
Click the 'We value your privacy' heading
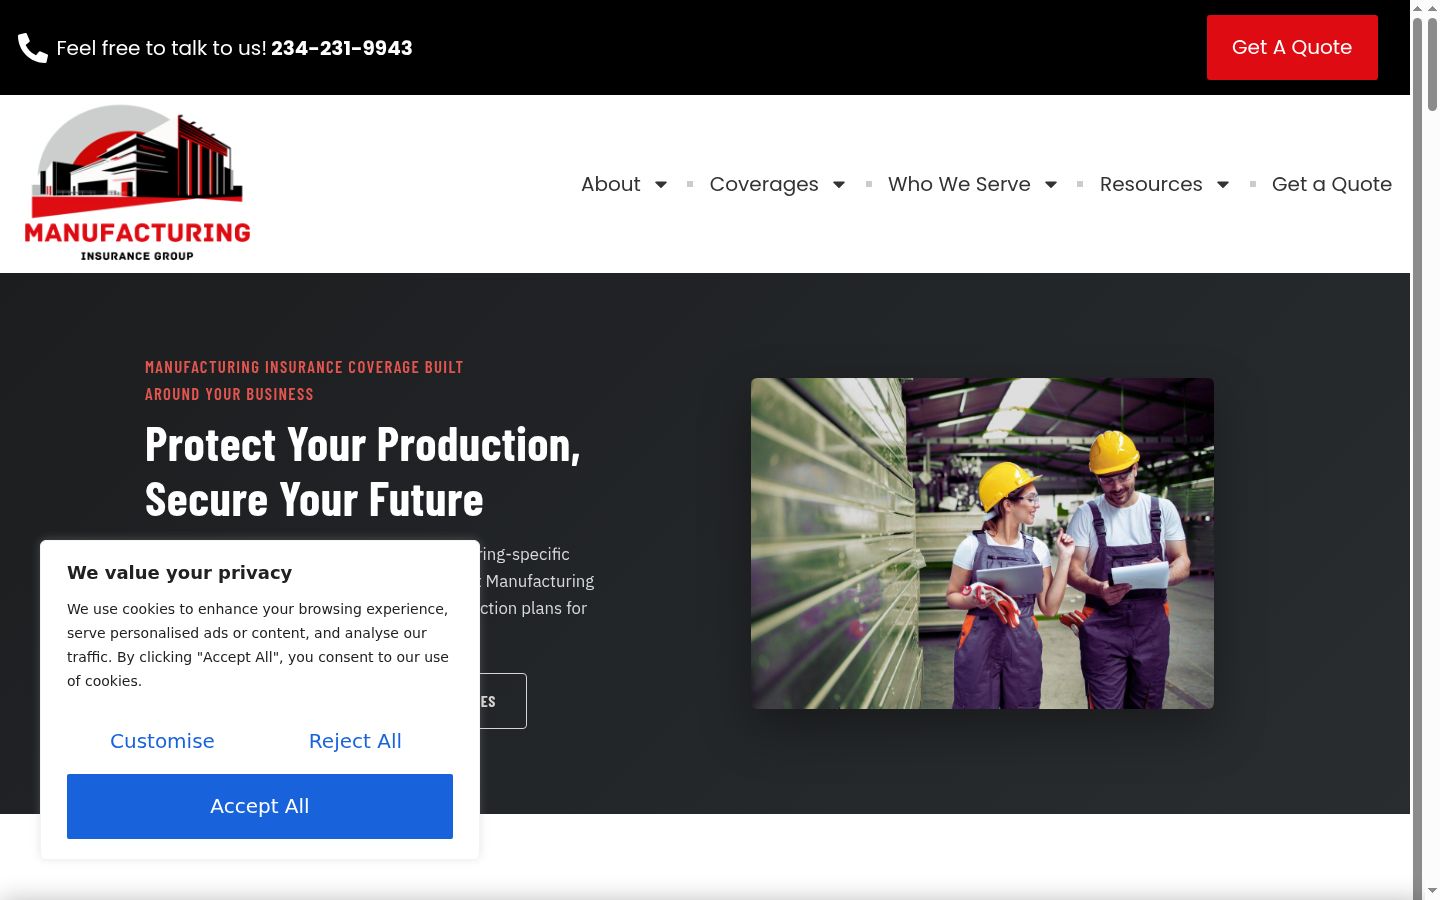180,573
